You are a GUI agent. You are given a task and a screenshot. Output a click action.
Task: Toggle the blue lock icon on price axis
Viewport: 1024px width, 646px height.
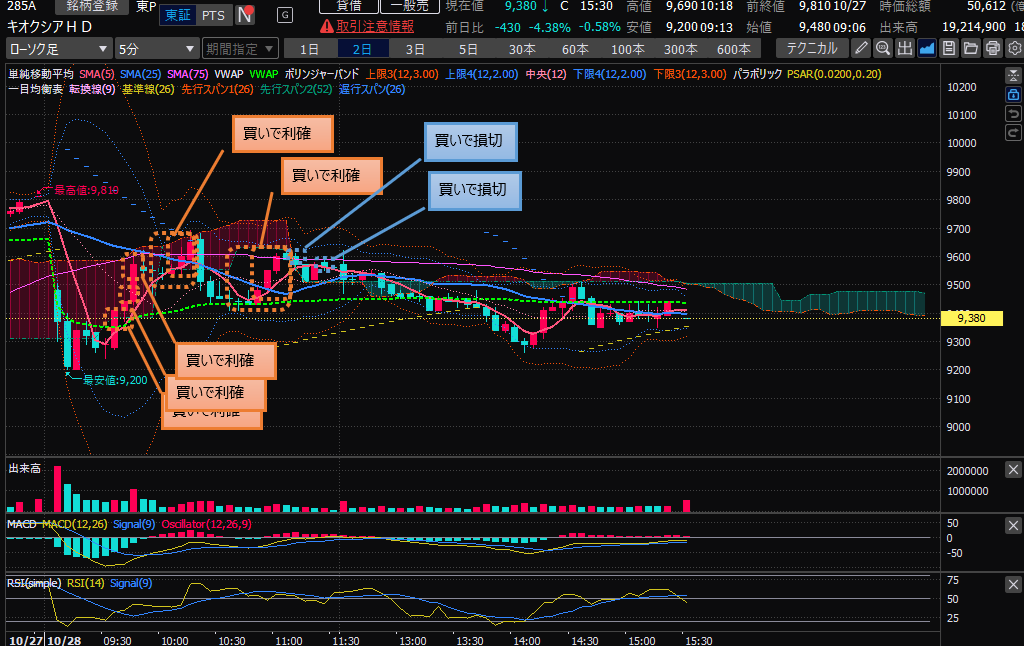1012,94
